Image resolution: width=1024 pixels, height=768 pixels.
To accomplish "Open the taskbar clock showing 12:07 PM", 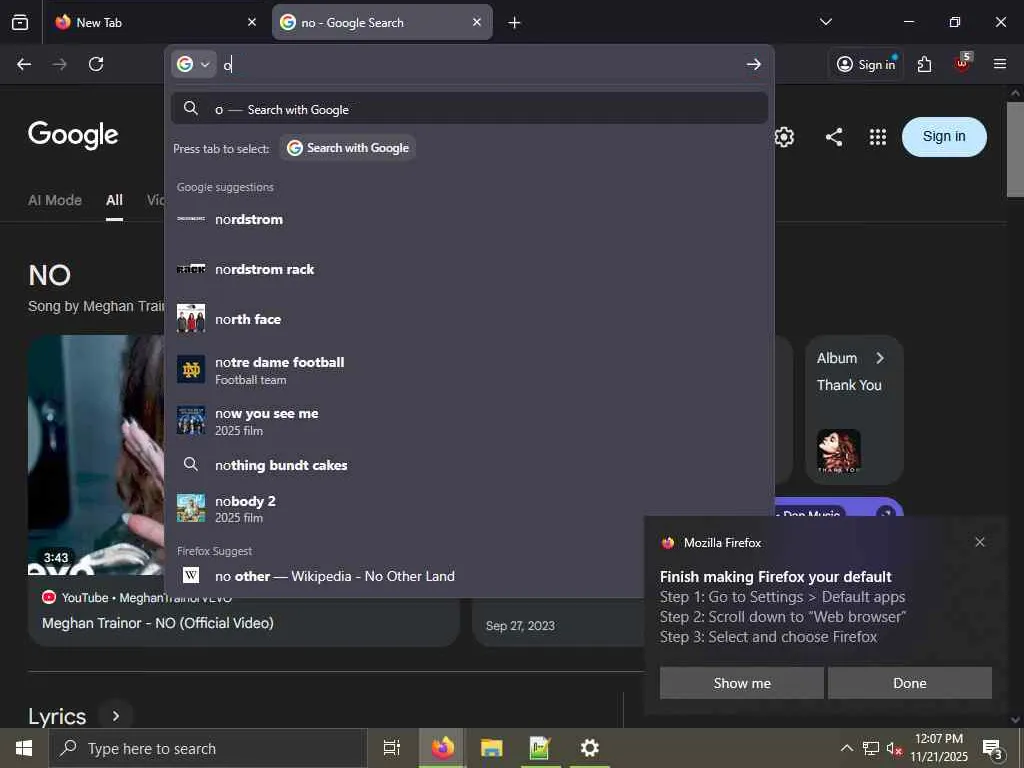I will pos(939,748).
